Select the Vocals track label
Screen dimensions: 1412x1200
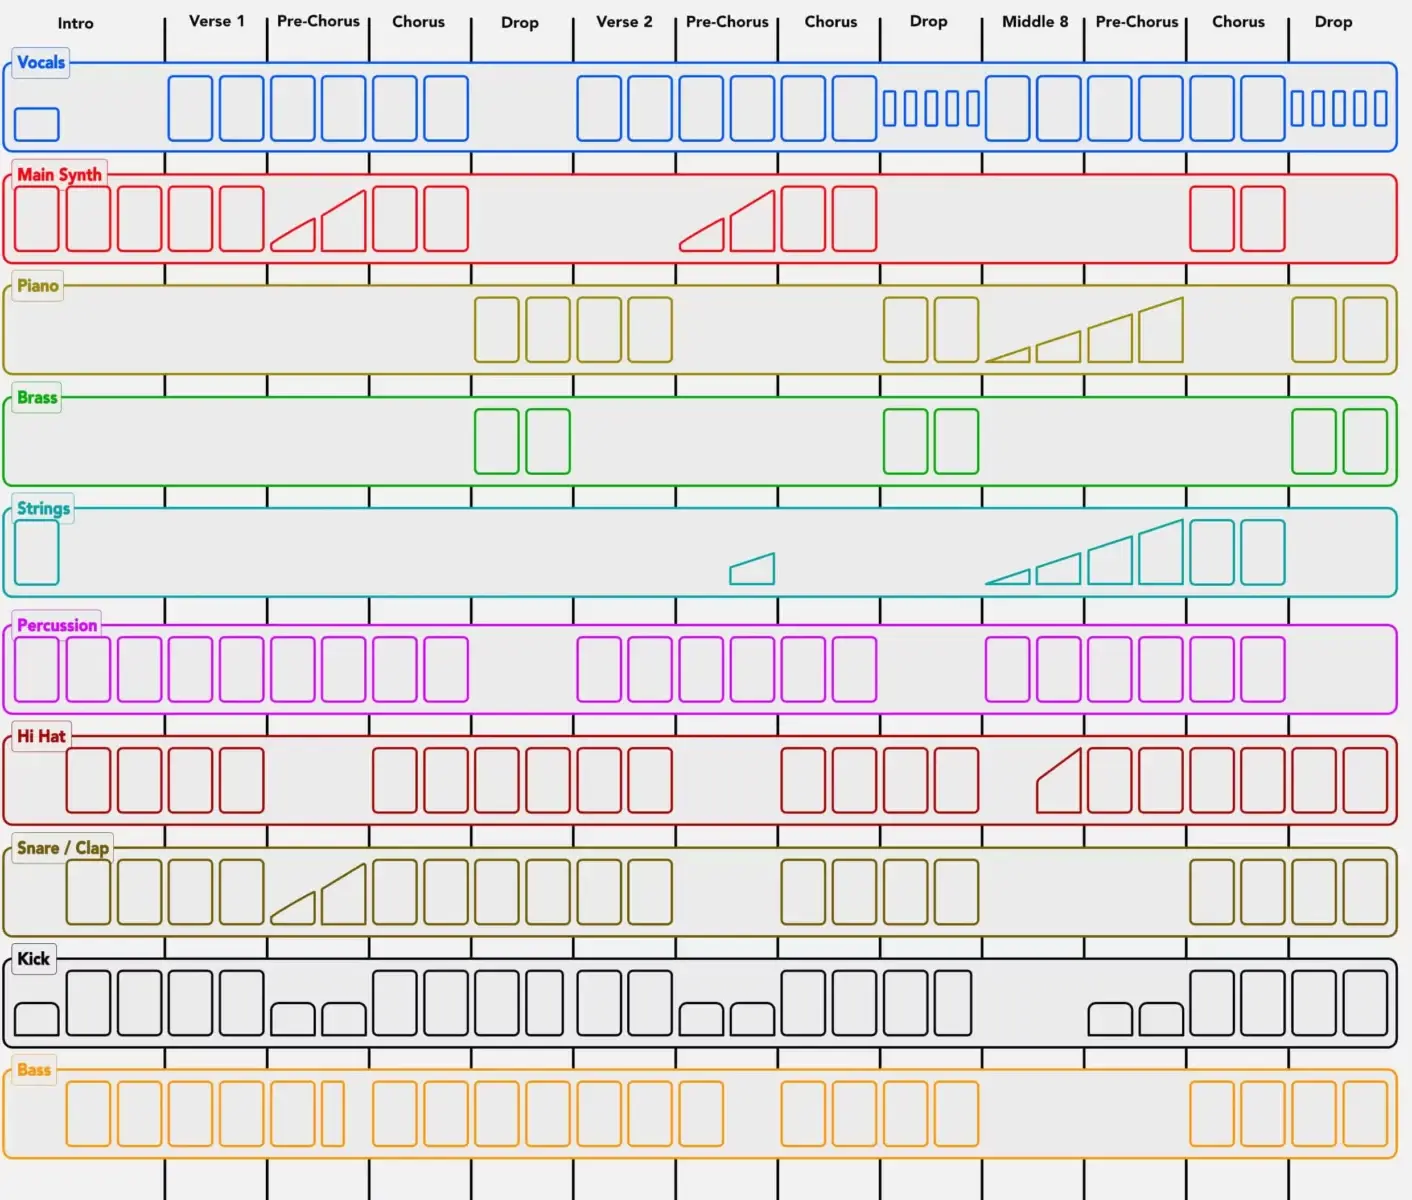coord(41,63)
